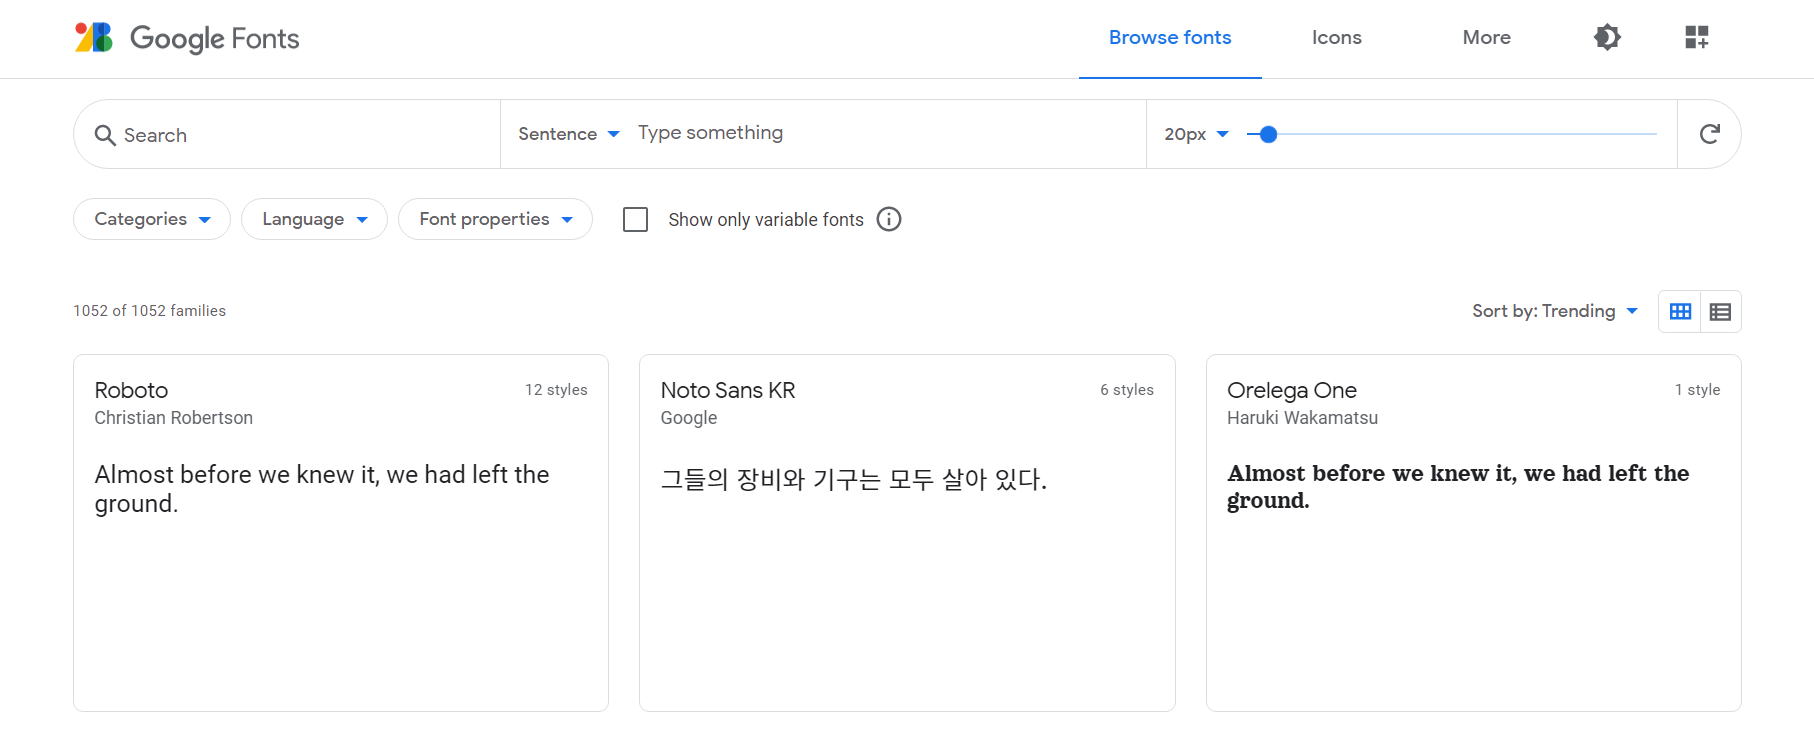Click the Type something preview field
Image resolution: width=1814 pixels, height=729 pixels.
(885, 133)
